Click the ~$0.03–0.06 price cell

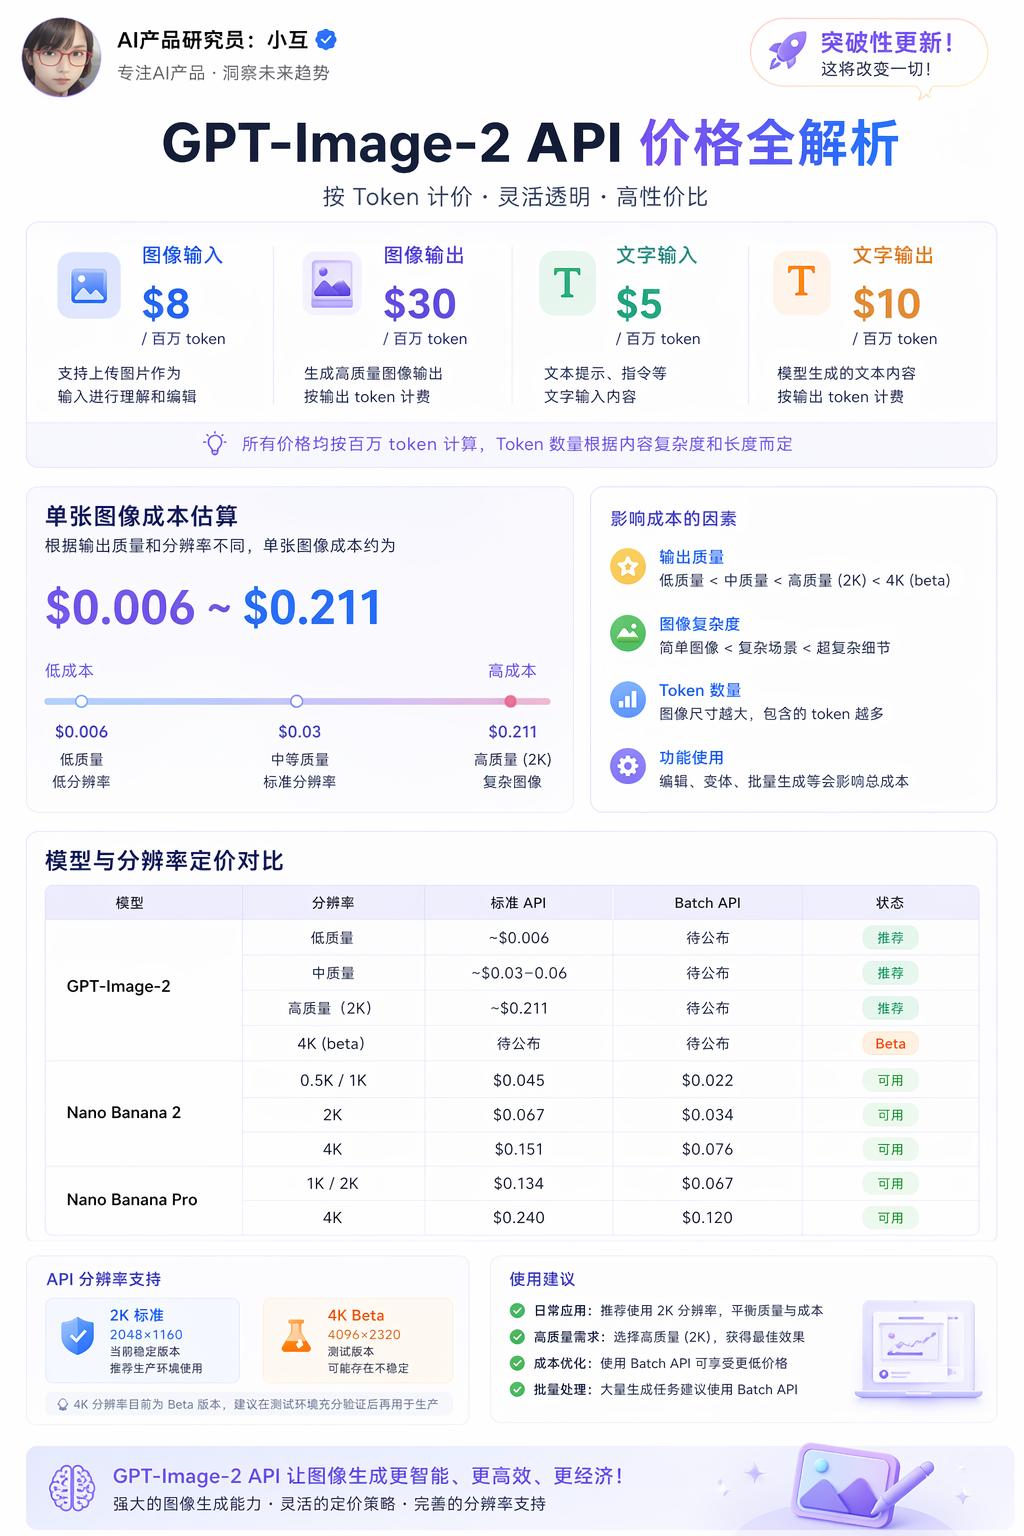[518, 973]
